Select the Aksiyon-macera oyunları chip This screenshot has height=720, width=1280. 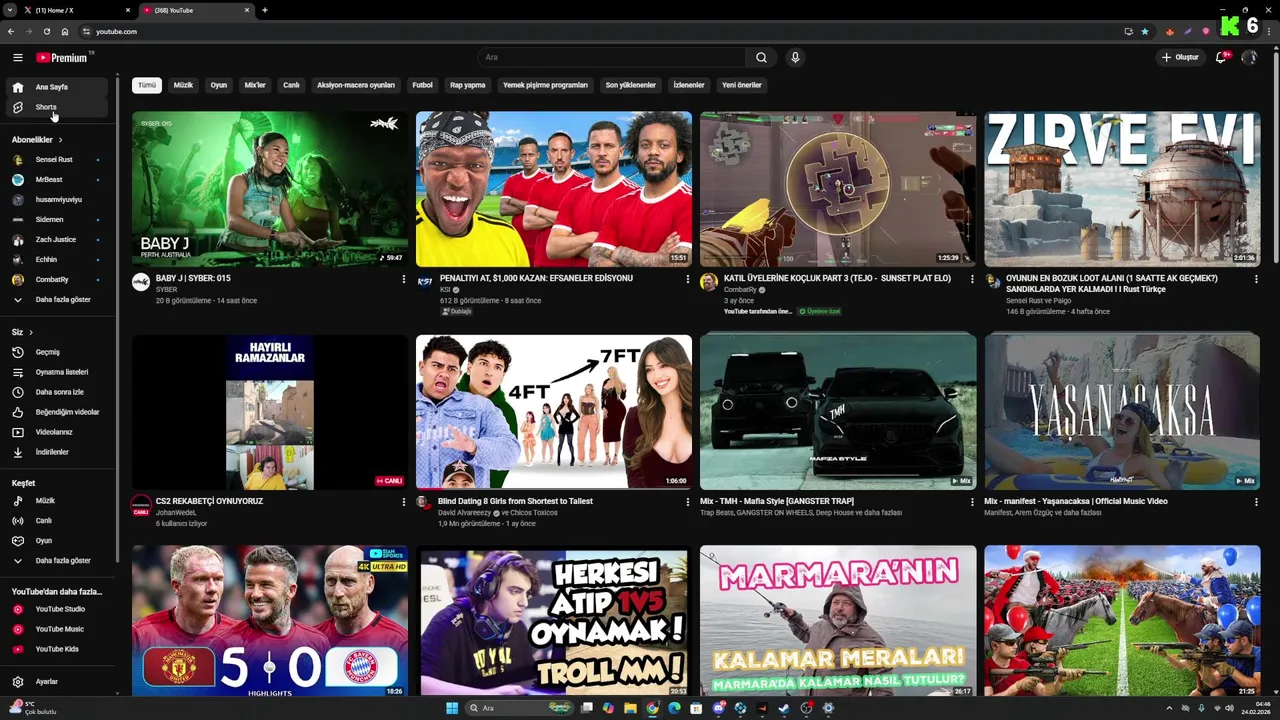click(356, 85)
